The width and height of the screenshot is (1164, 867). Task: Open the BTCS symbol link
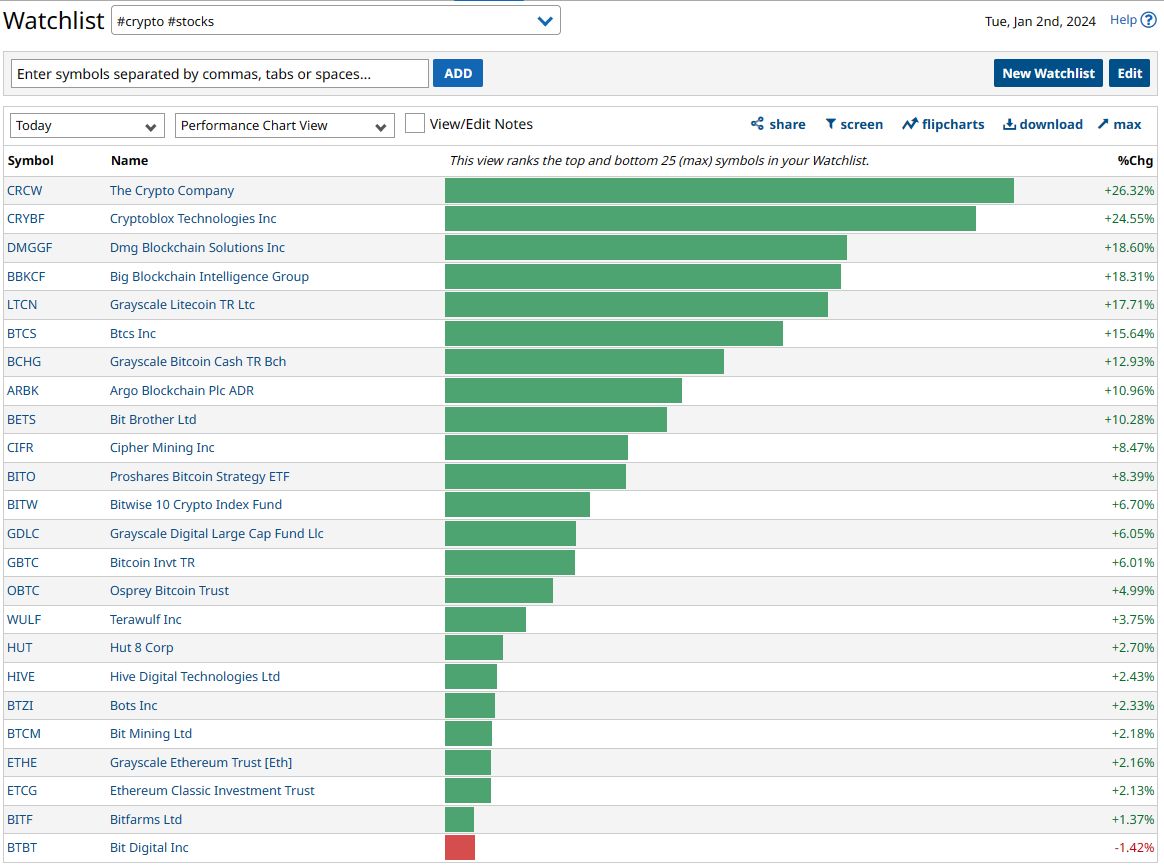point(22,334)
